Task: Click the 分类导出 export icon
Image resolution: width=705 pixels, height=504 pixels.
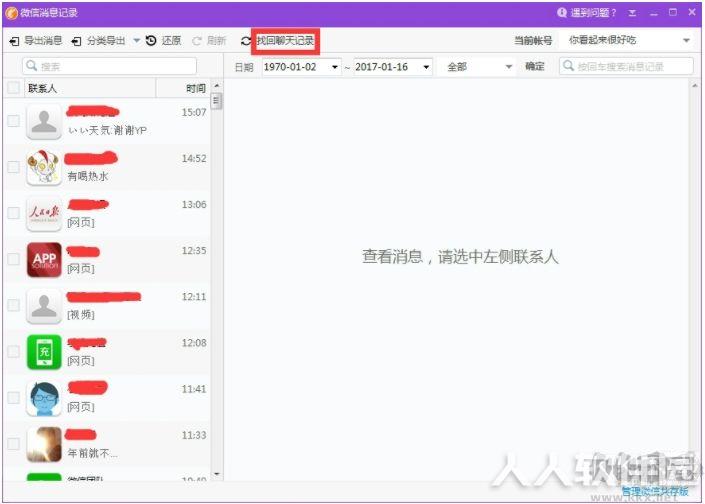Action: 76,41
